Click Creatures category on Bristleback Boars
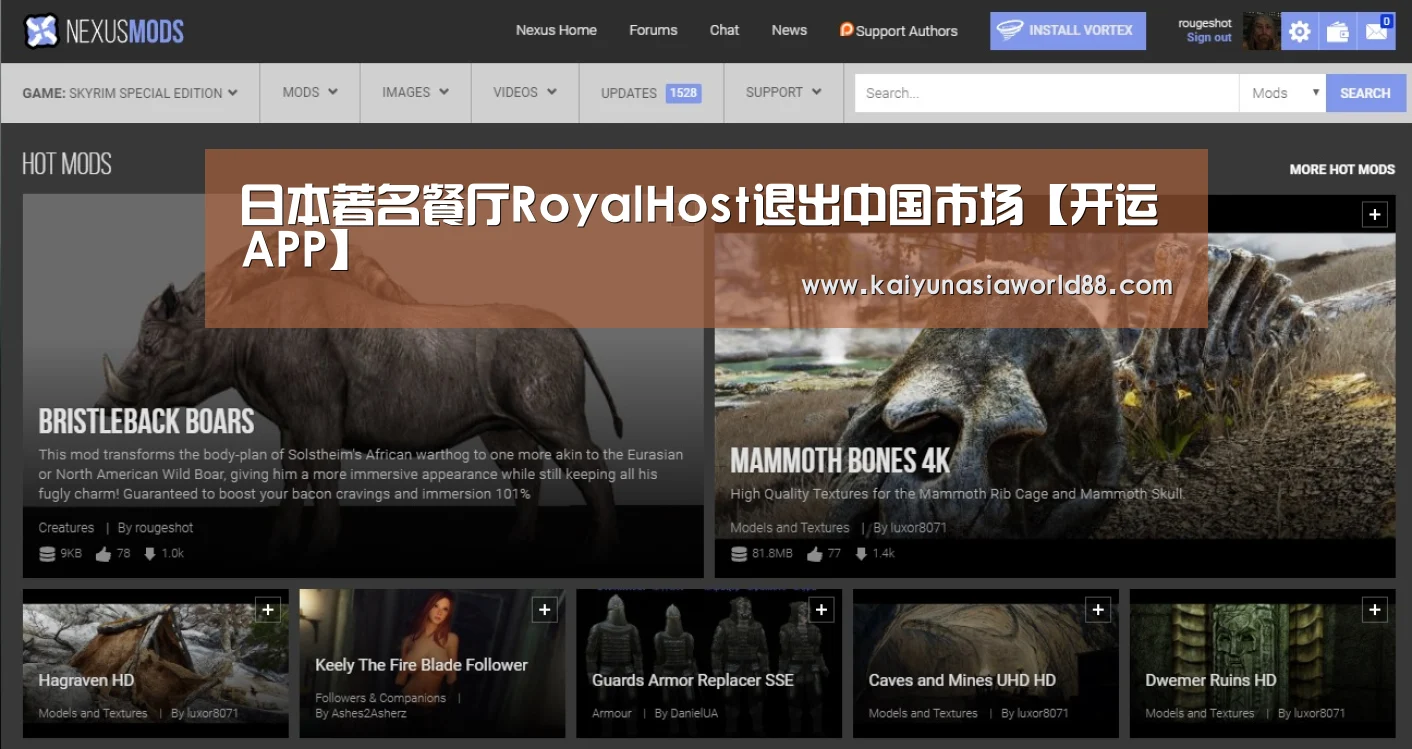This screenshot has width=1412, height=749. point(66,528)
